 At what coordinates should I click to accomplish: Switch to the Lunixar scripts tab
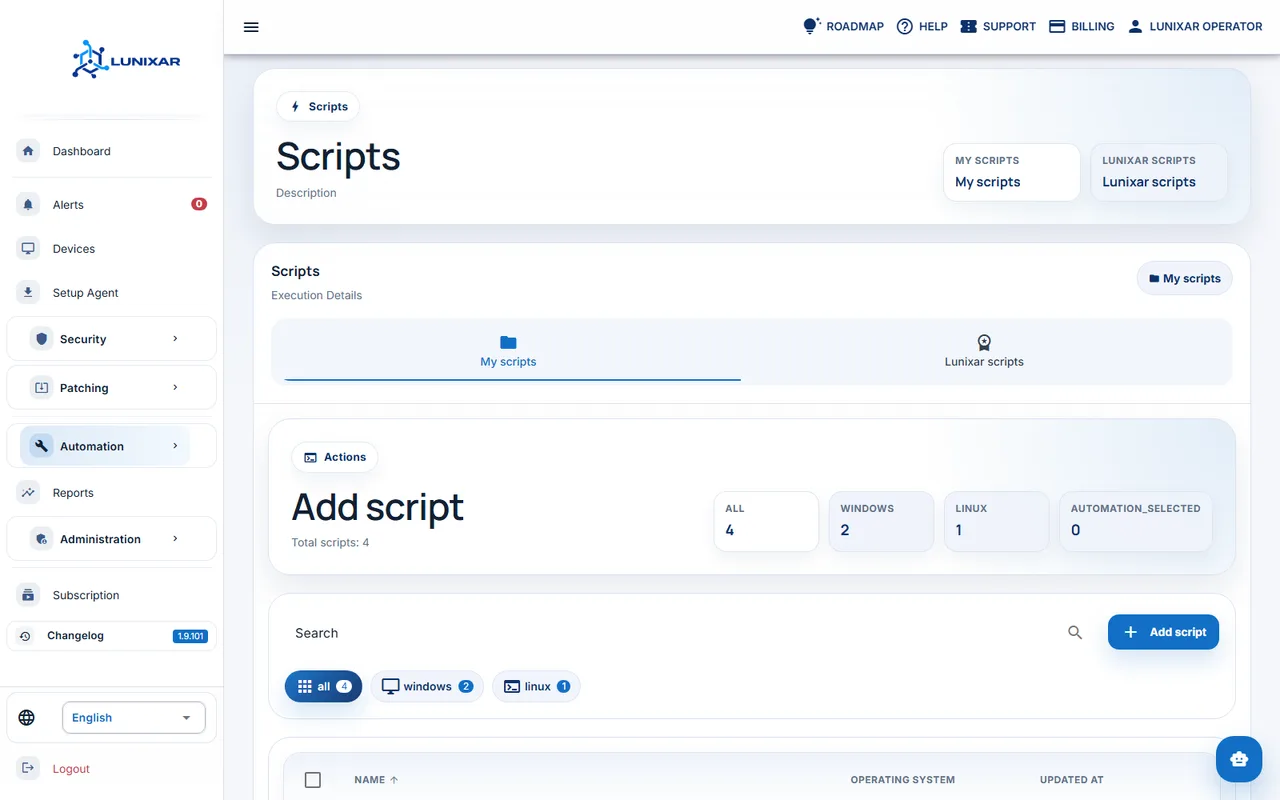pyautogui.click(x=984, y=351)
